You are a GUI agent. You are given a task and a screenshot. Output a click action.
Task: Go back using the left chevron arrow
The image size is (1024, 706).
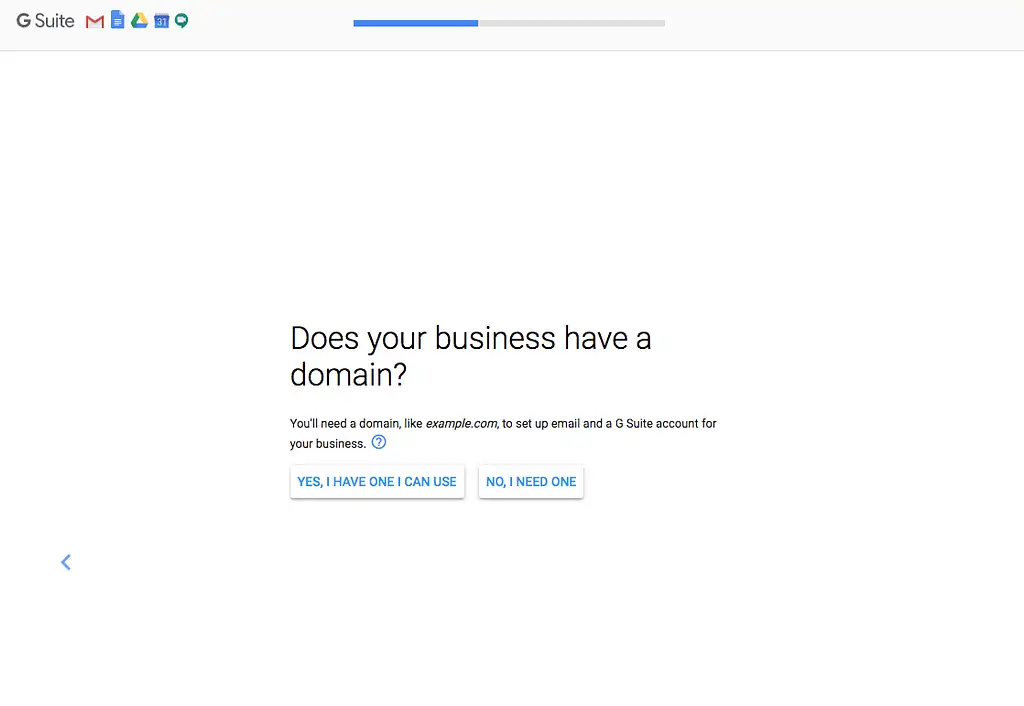click(66, 562)
